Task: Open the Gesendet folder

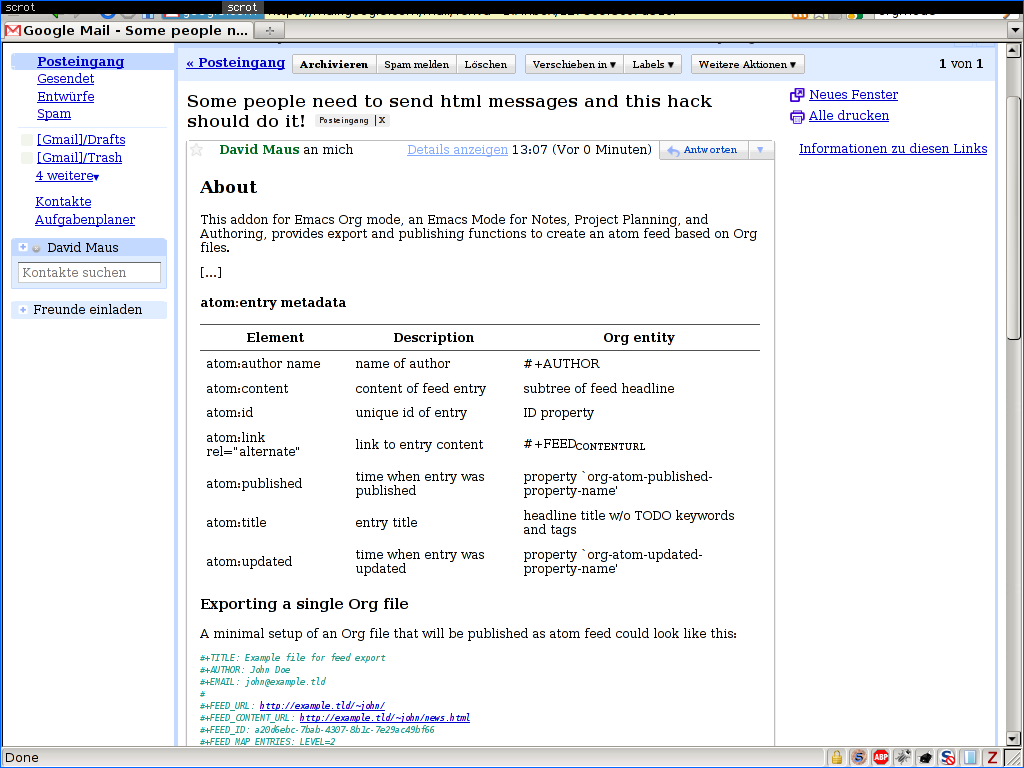Action: point(65,78)
